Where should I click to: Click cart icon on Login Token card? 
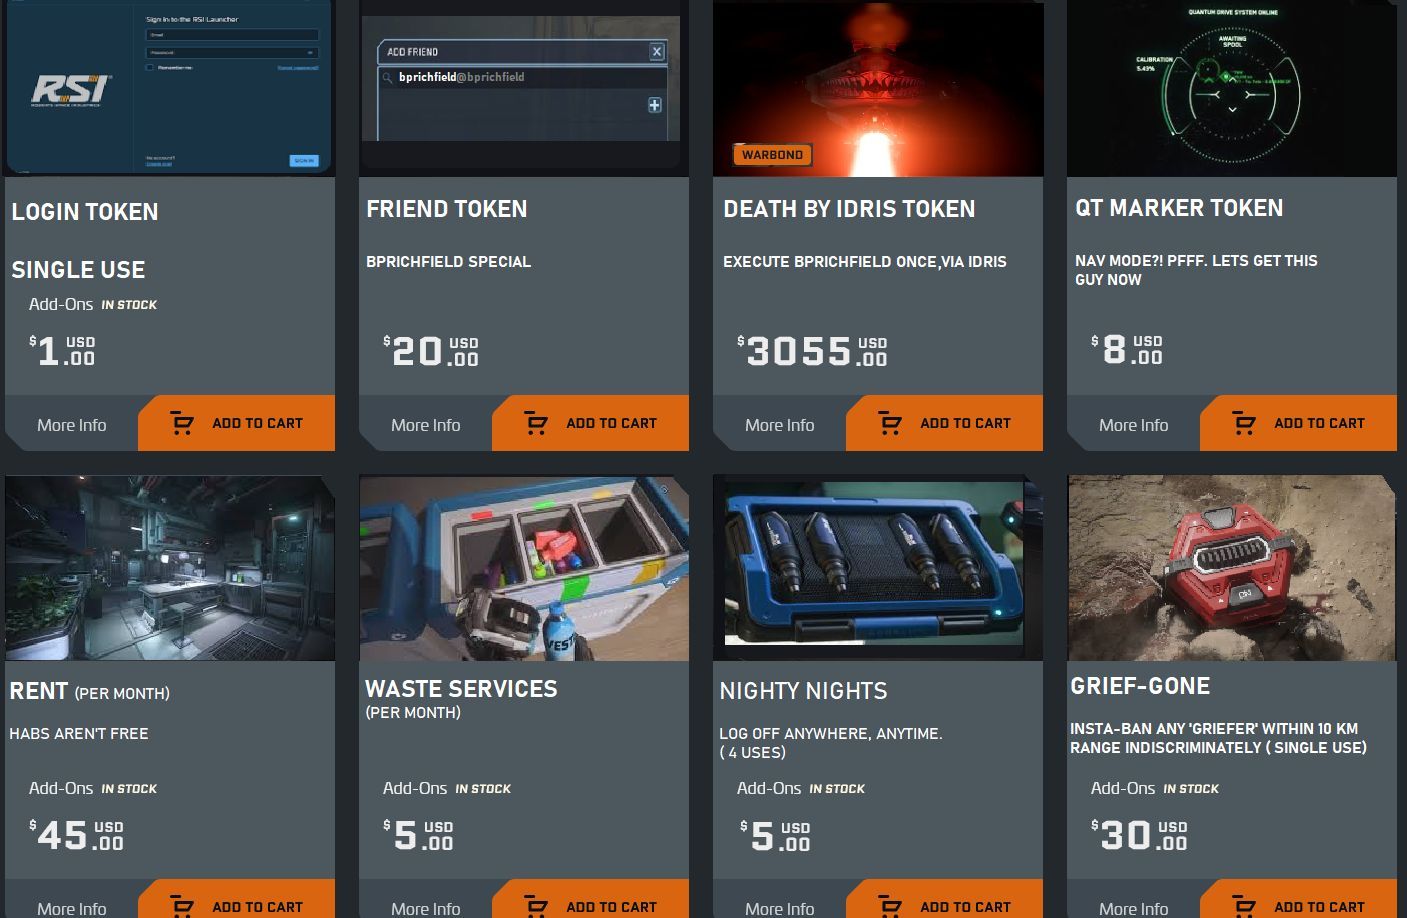coord(181,423)
